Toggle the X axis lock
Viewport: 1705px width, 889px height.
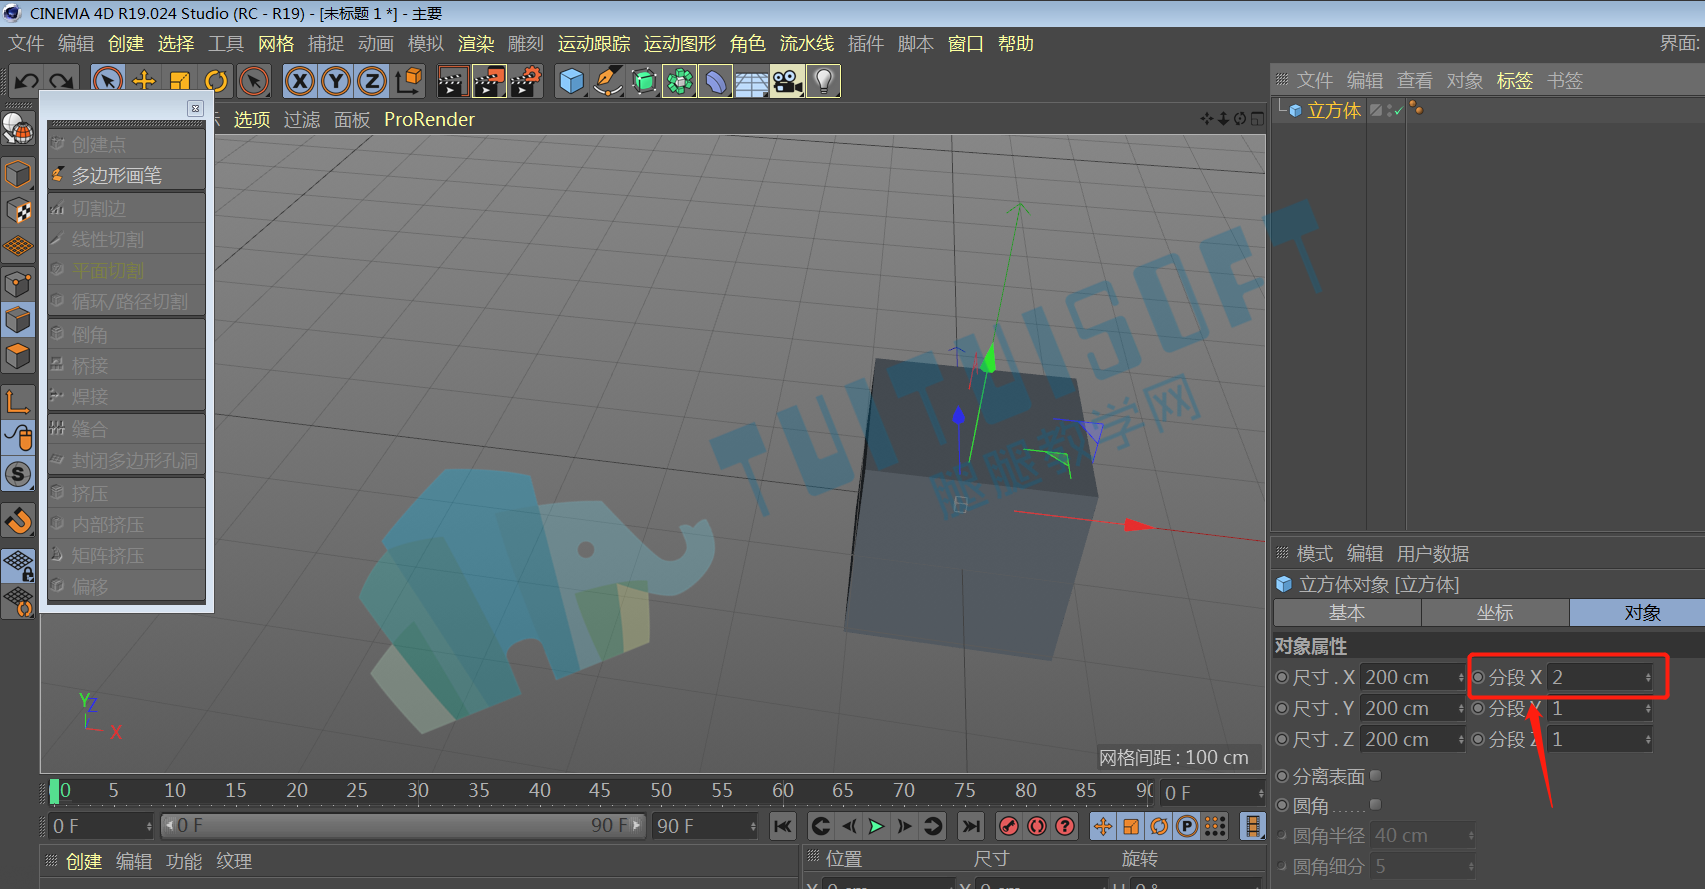pyautogui.click(x=300, y=81)
